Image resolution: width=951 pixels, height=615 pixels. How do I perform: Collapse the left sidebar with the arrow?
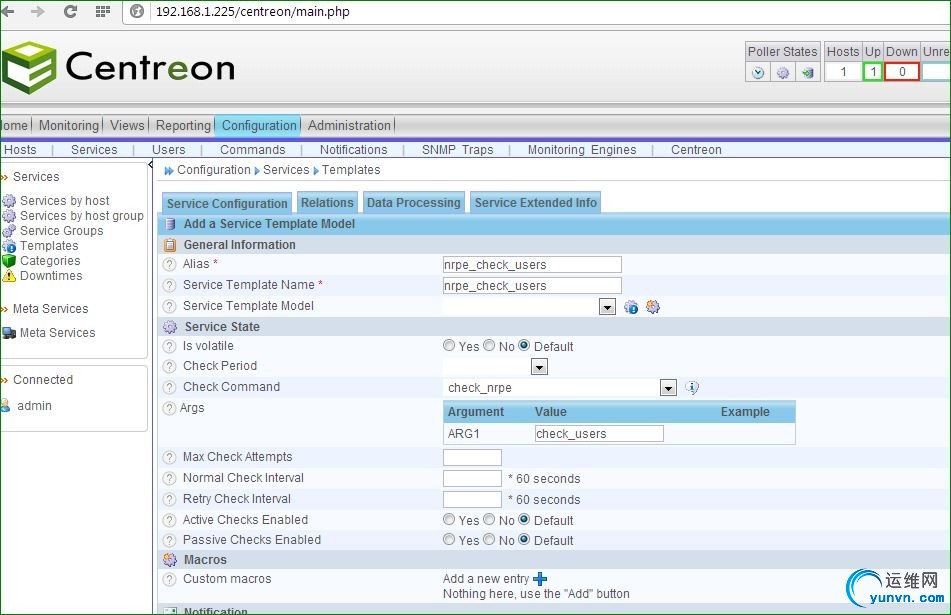point(150,165)
